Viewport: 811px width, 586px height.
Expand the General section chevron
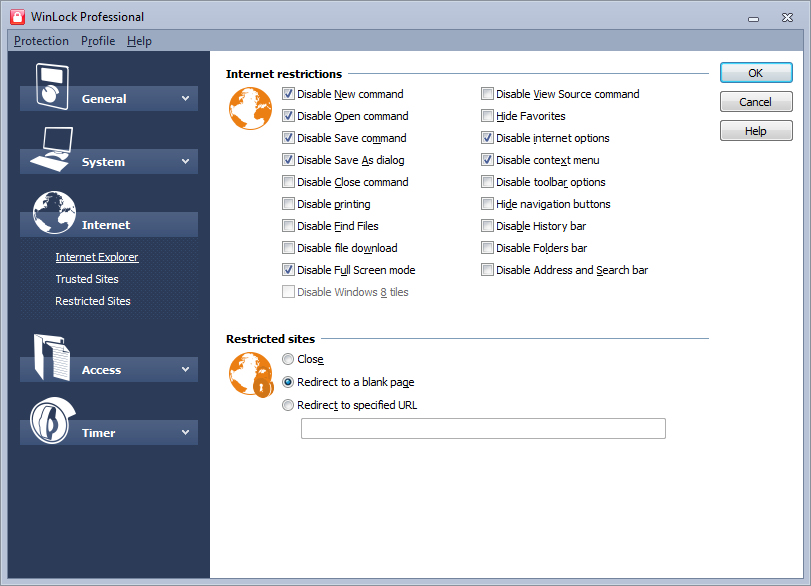click(x=185, y=98)
